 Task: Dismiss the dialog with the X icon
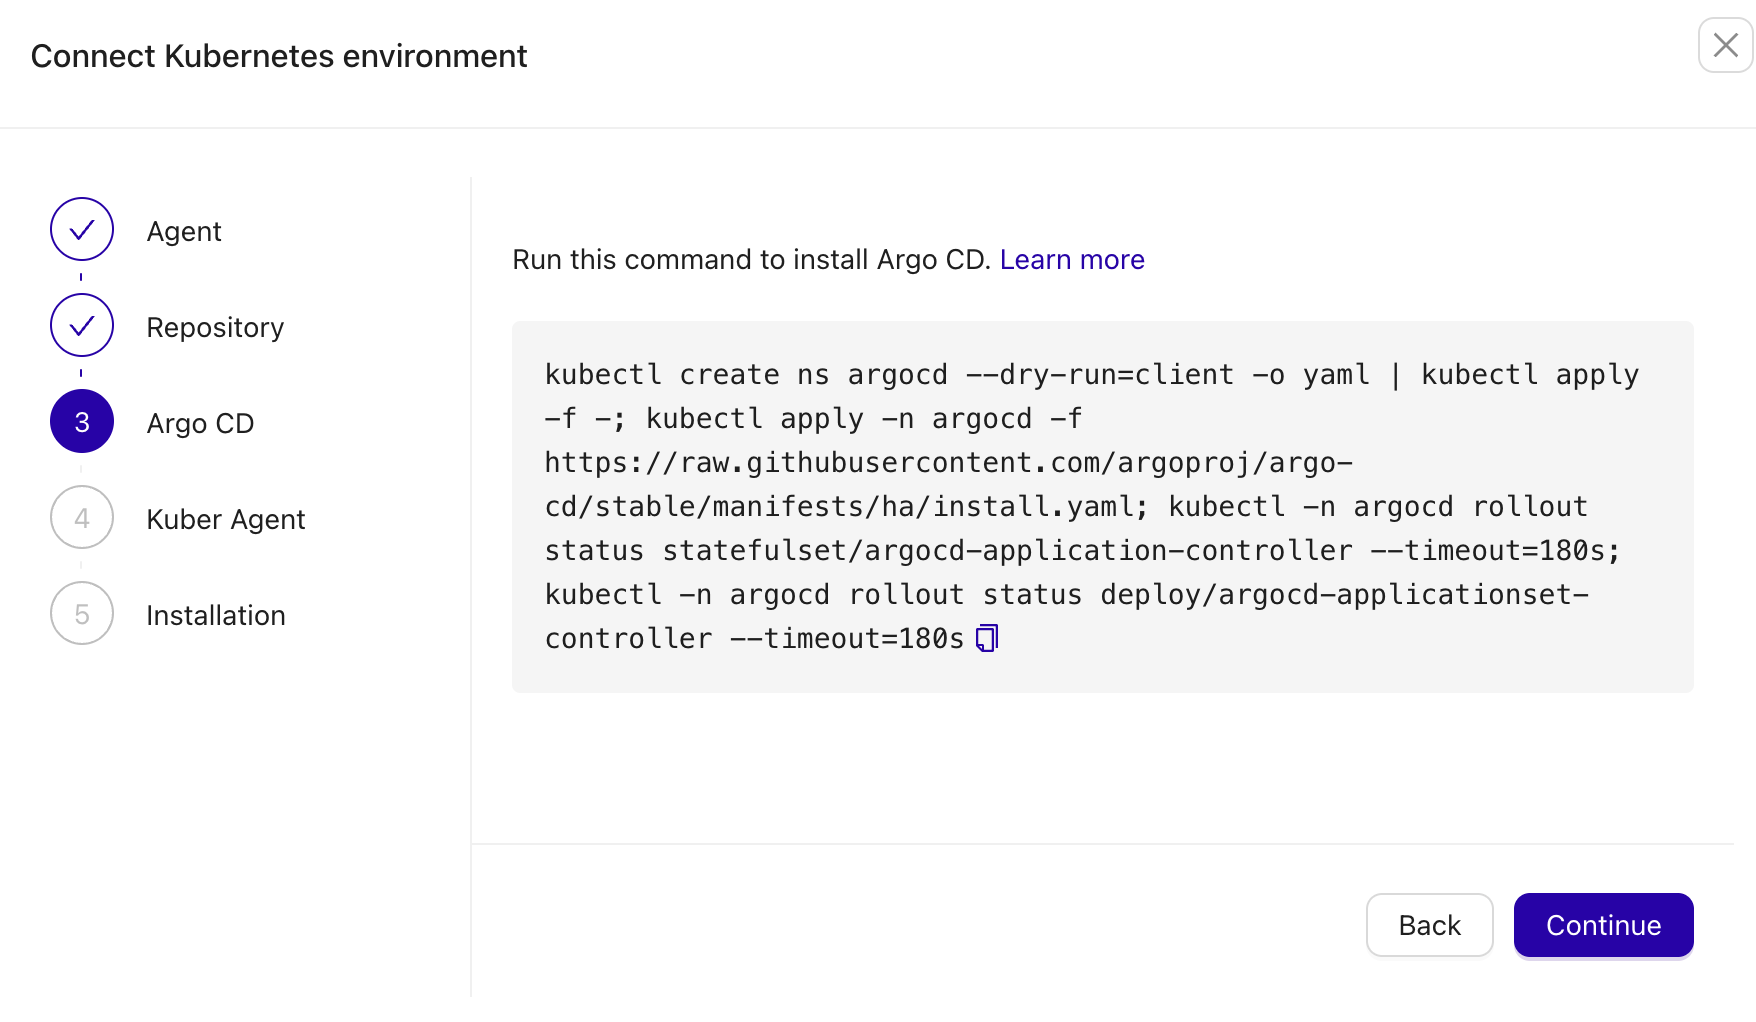click(x=1724, y=45)
